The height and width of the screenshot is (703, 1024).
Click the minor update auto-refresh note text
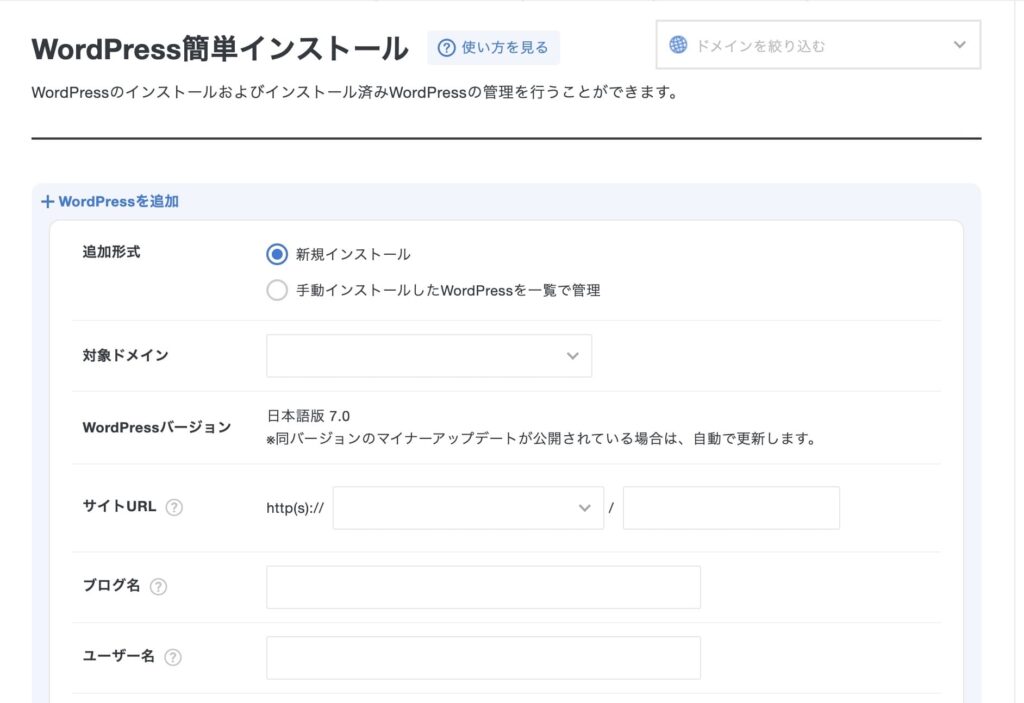pyautogui.click(x=541, y=438)
